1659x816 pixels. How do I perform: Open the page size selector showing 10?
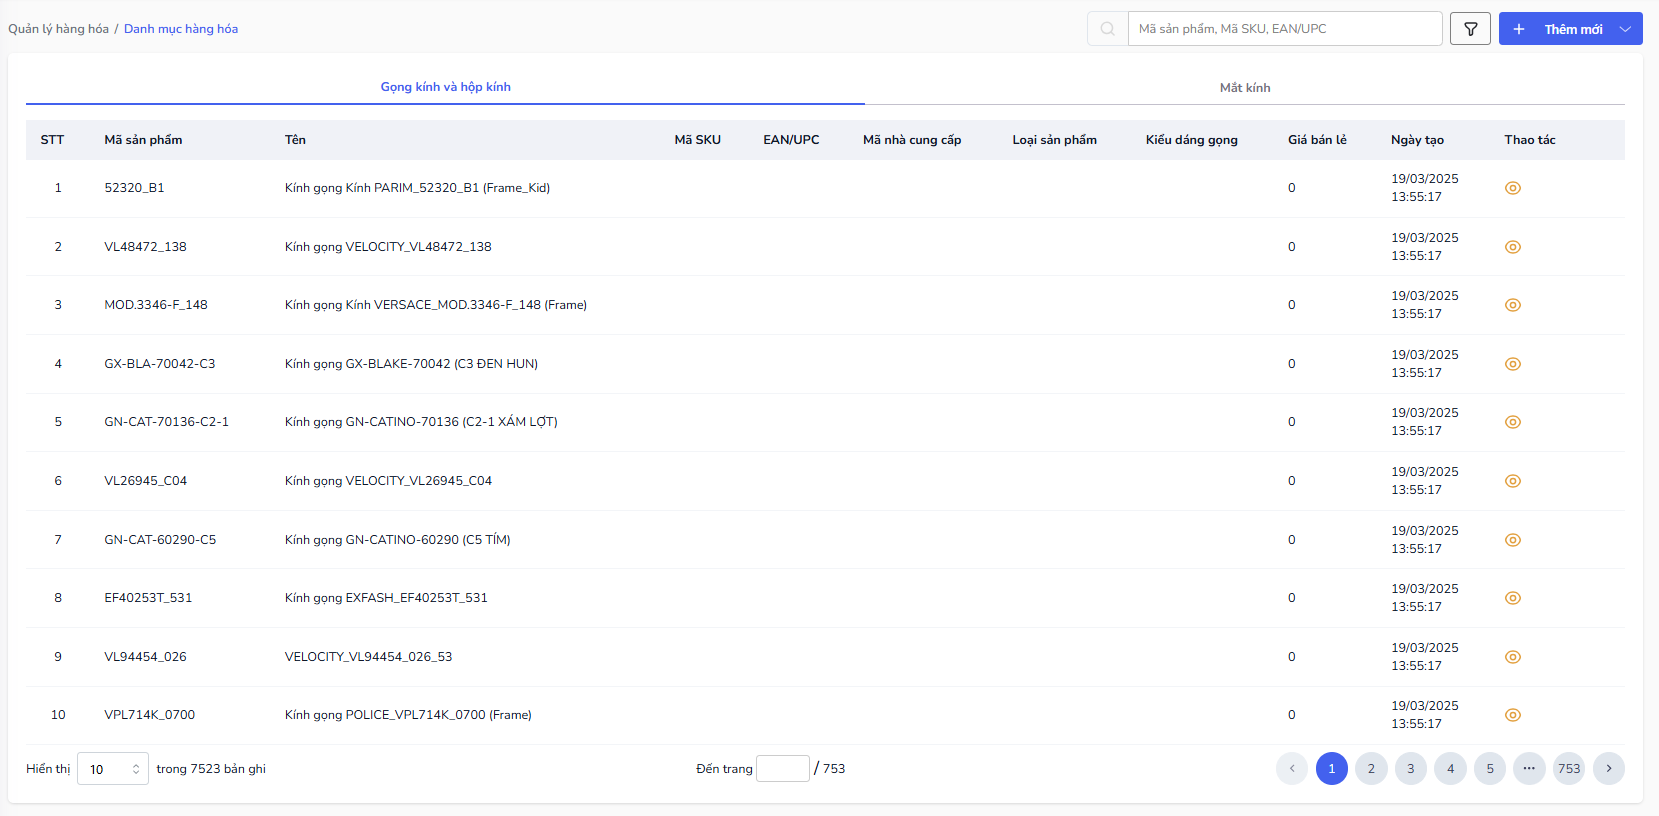click(x=112, y=769)
